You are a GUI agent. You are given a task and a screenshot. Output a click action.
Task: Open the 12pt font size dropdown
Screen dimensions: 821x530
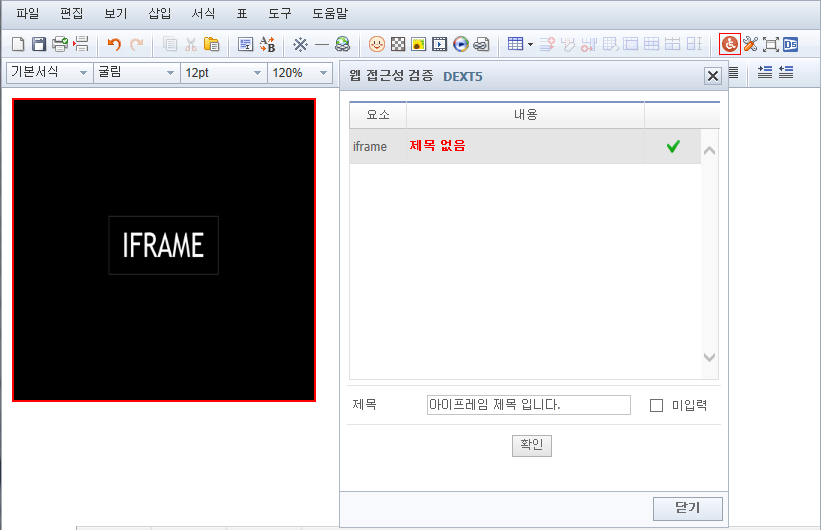click(224, 73)
